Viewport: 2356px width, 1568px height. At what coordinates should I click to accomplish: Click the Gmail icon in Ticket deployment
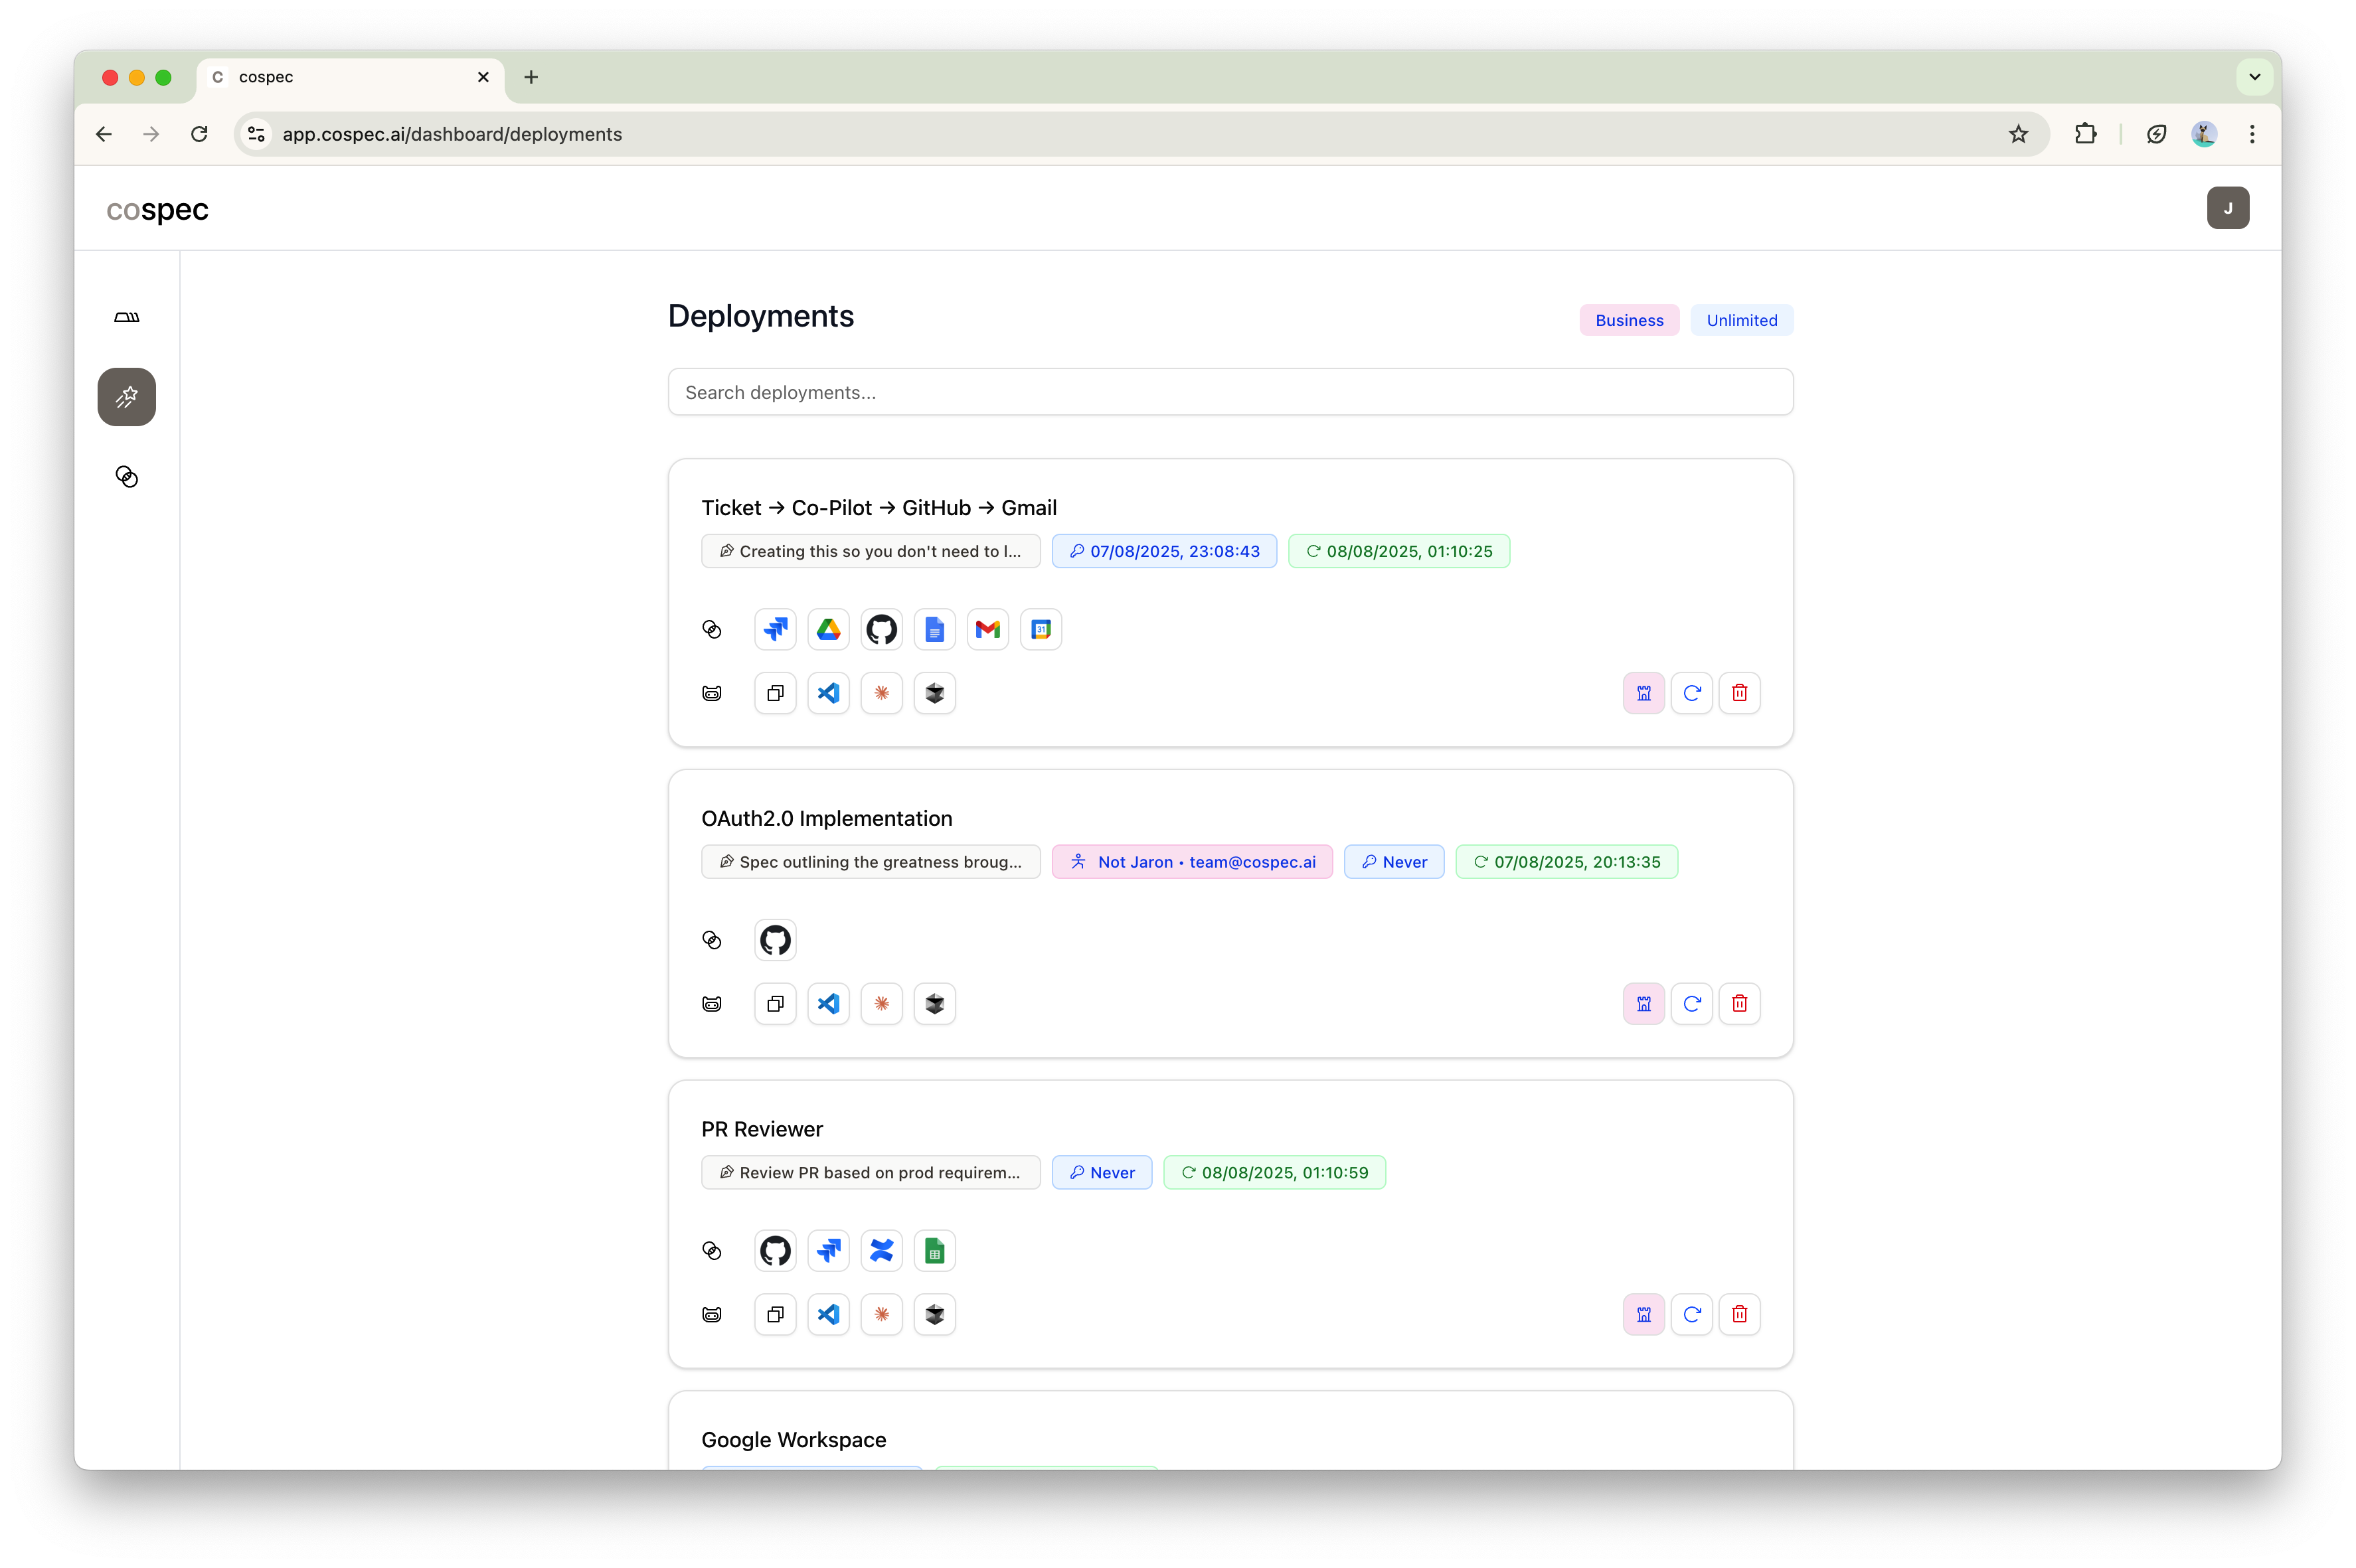click(x=987, y=629)
